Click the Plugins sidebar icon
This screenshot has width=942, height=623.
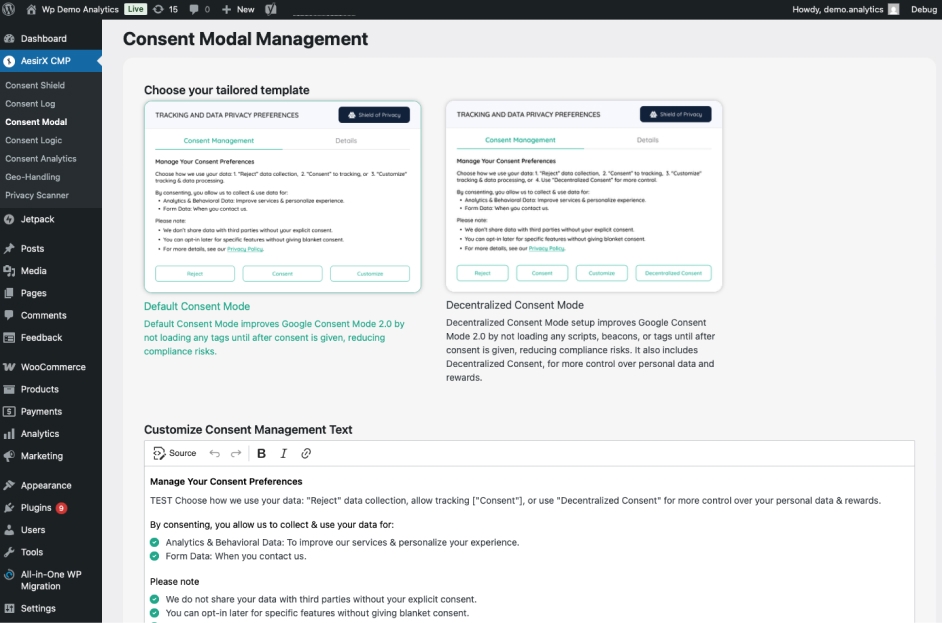pos(9,508)
